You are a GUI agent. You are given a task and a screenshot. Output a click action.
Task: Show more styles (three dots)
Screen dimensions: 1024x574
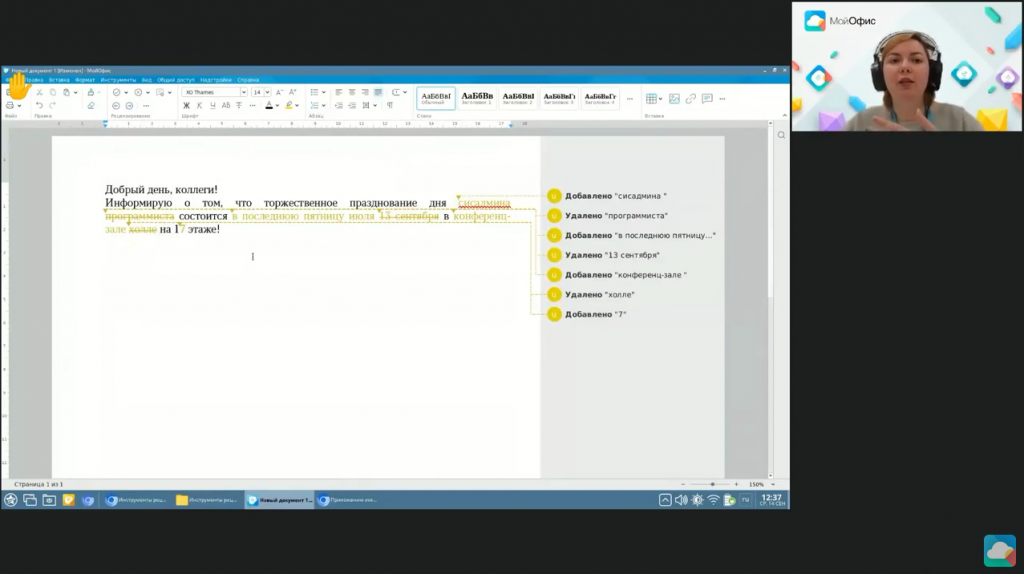(x=630, y=99)
